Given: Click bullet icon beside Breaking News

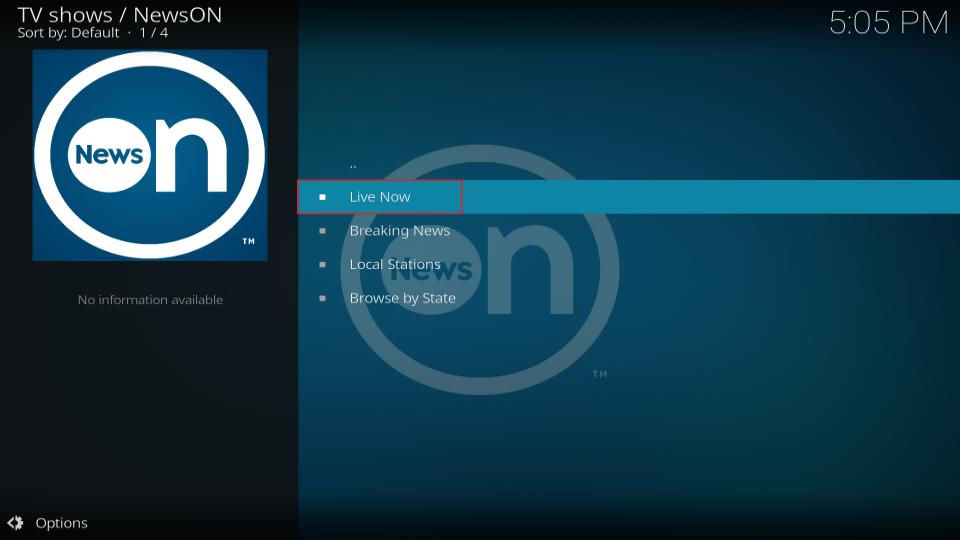Looking at the screenshot, I should coord(323,231).
